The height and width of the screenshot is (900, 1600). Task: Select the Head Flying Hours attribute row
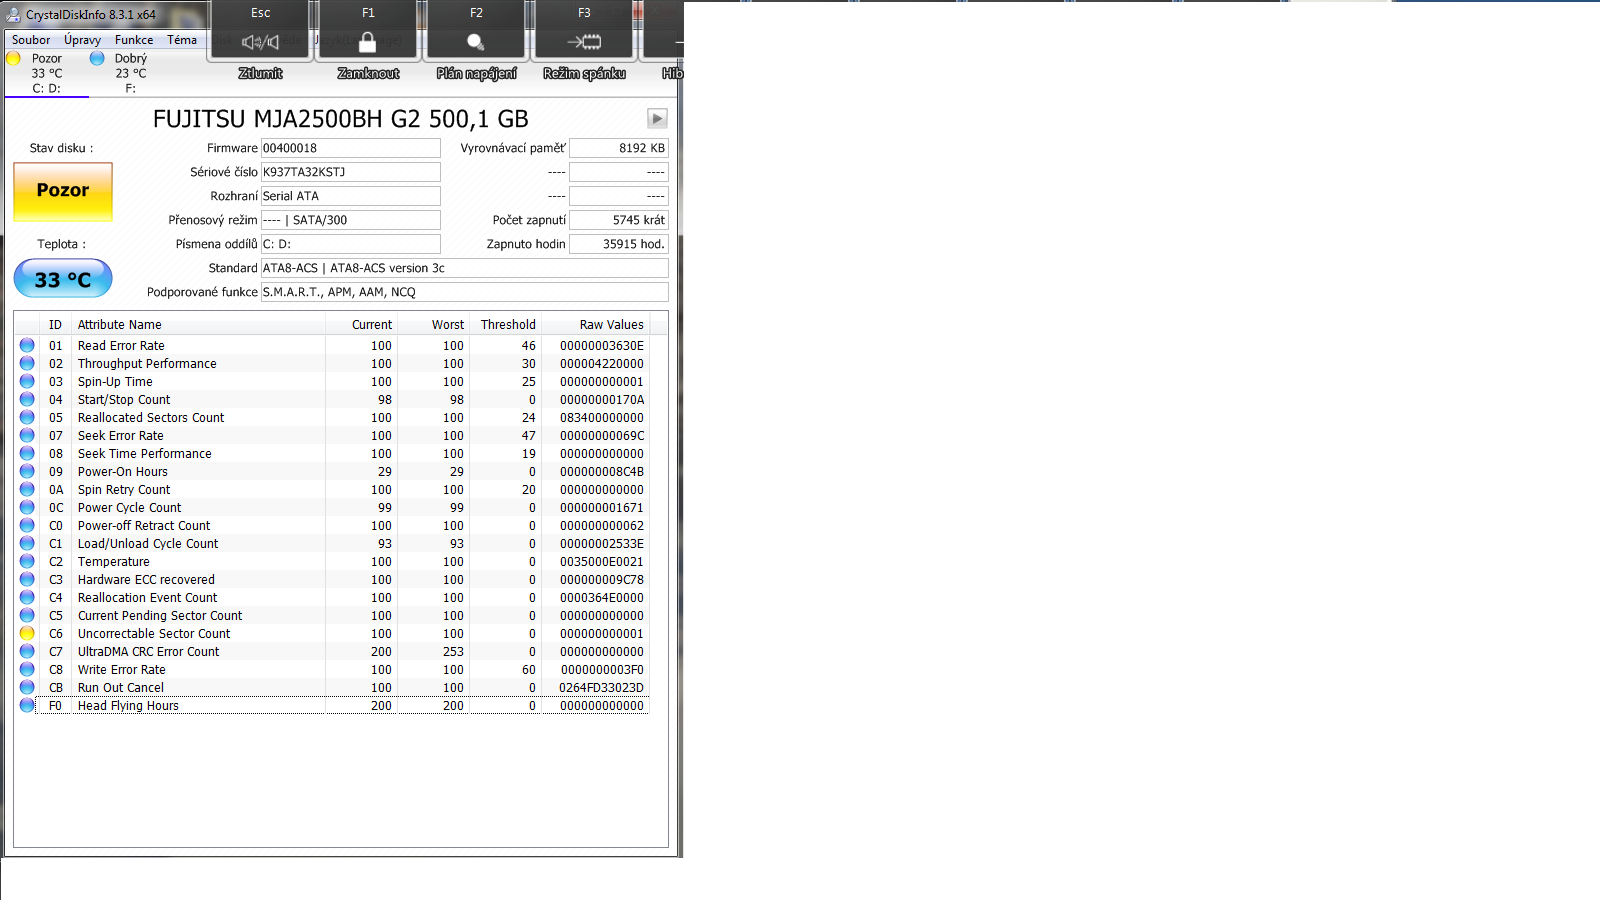pyautogui.click(x=333, y=705)
